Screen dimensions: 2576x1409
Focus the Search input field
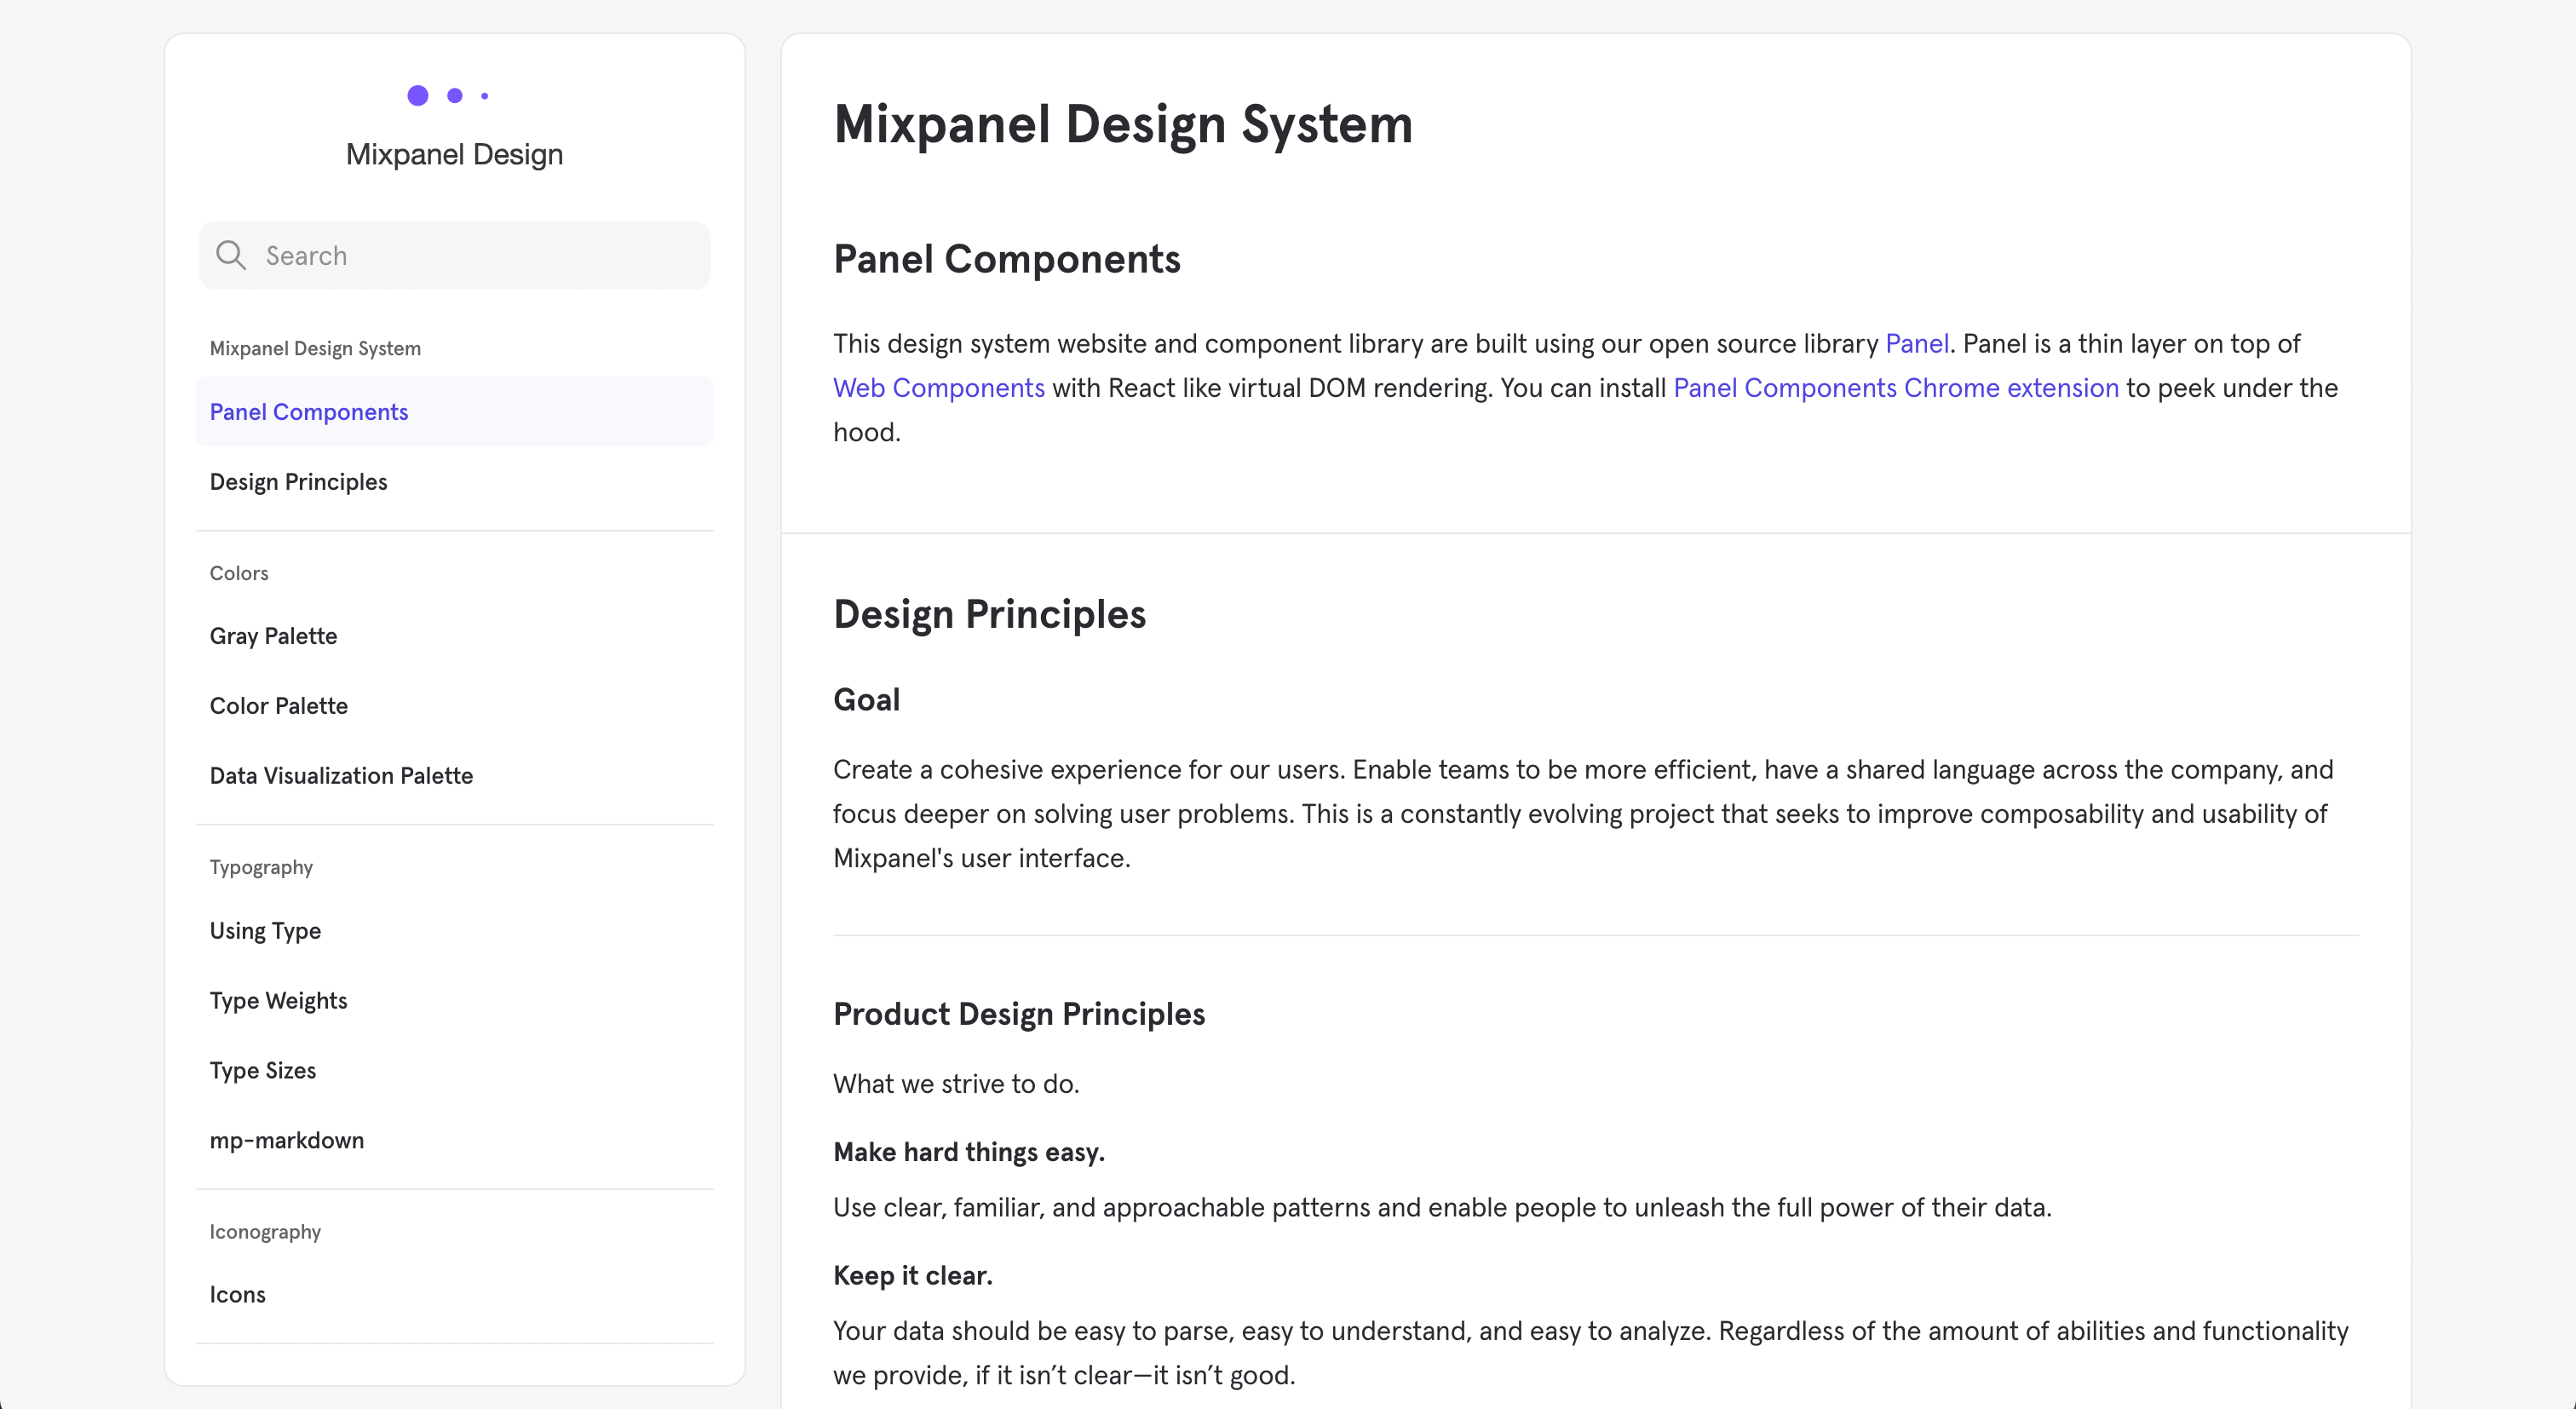coord(454,255)
